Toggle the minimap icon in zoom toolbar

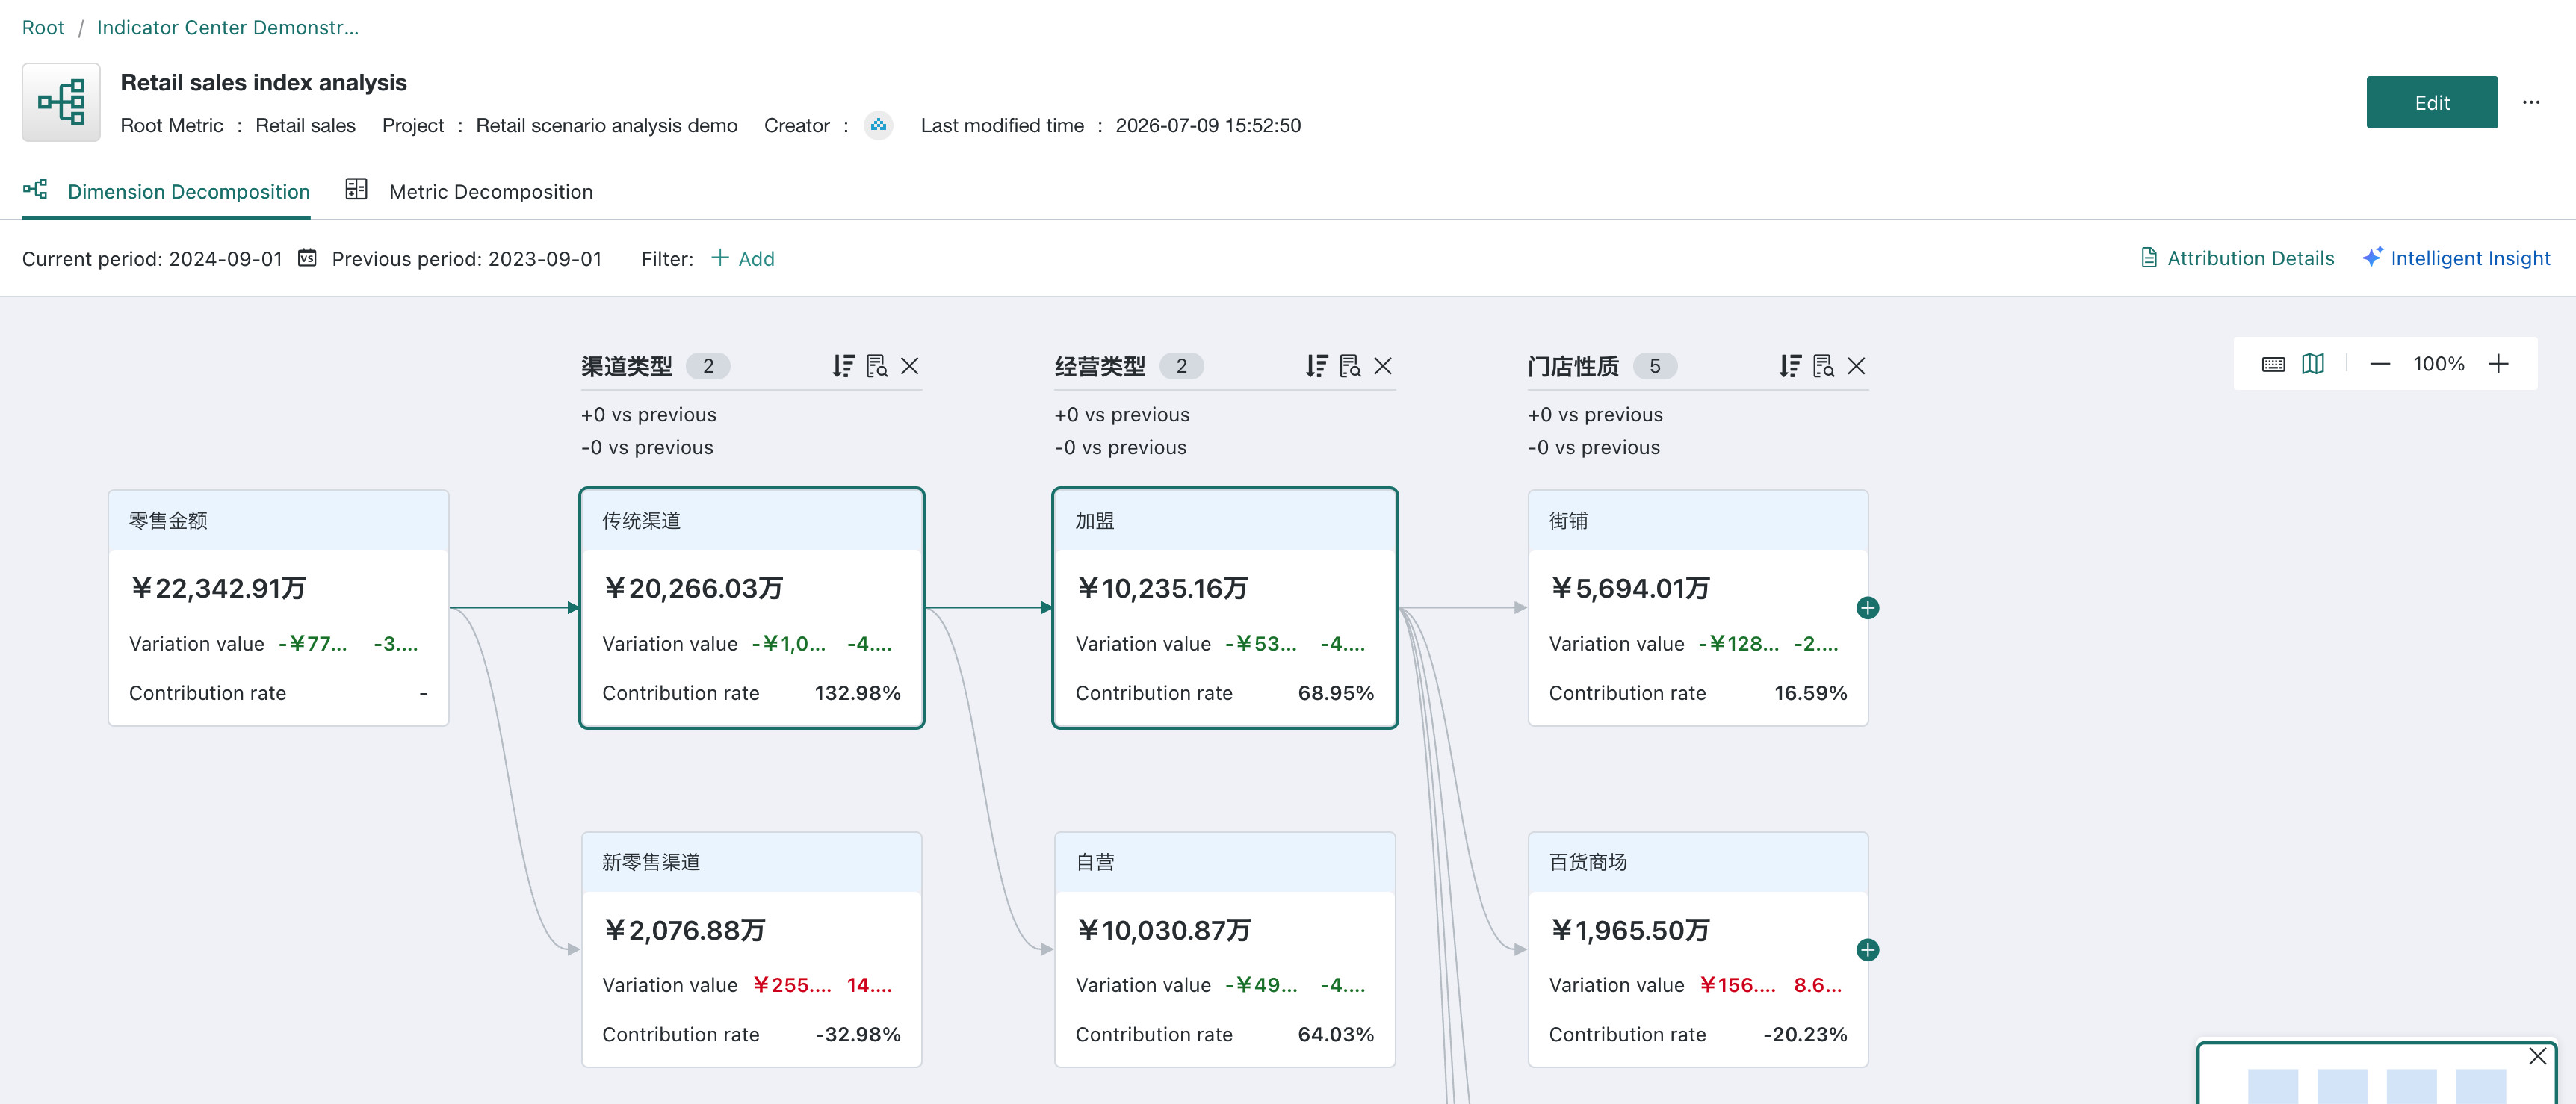2312,364
